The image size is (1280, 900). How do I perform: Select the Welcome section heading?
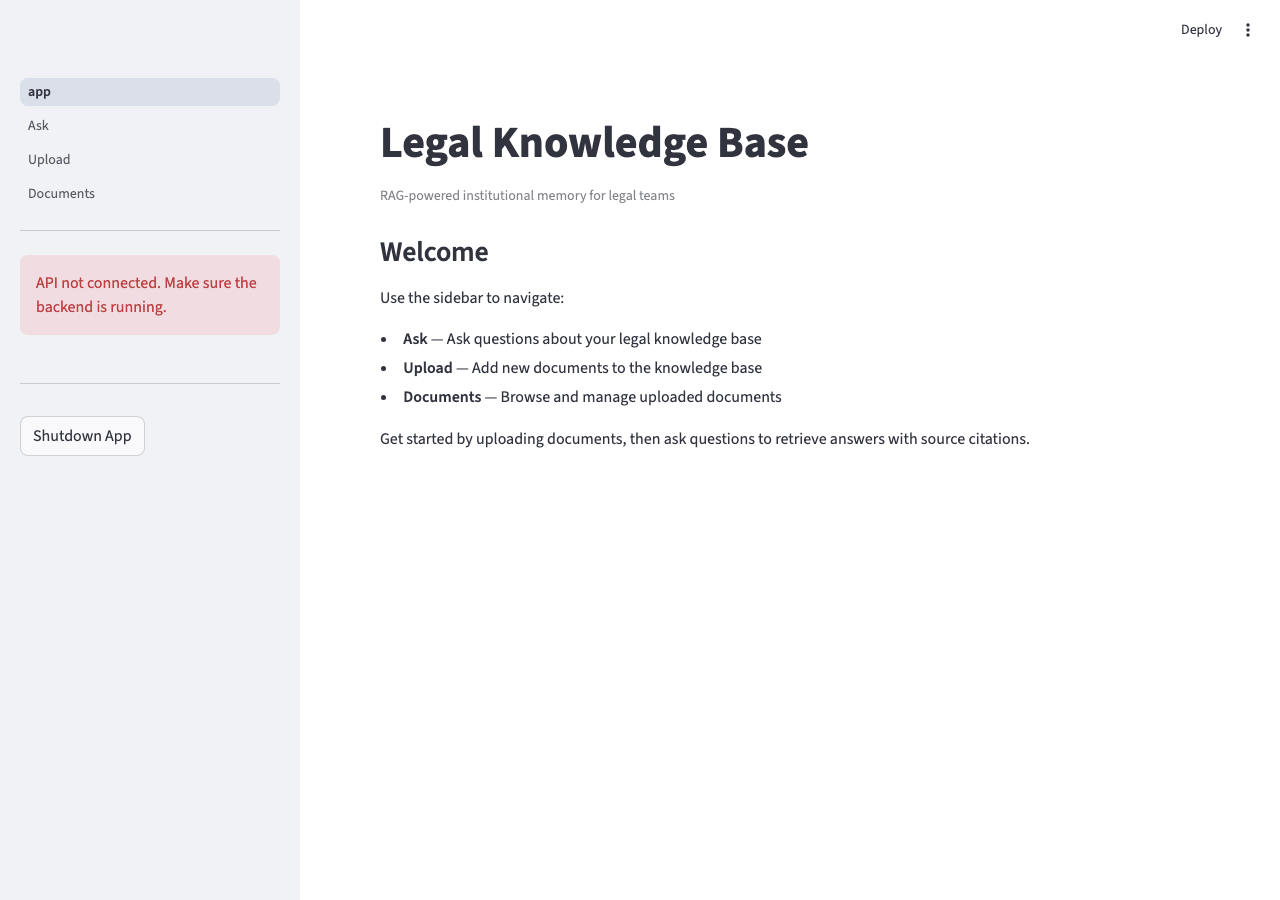[x=434, y=252]
